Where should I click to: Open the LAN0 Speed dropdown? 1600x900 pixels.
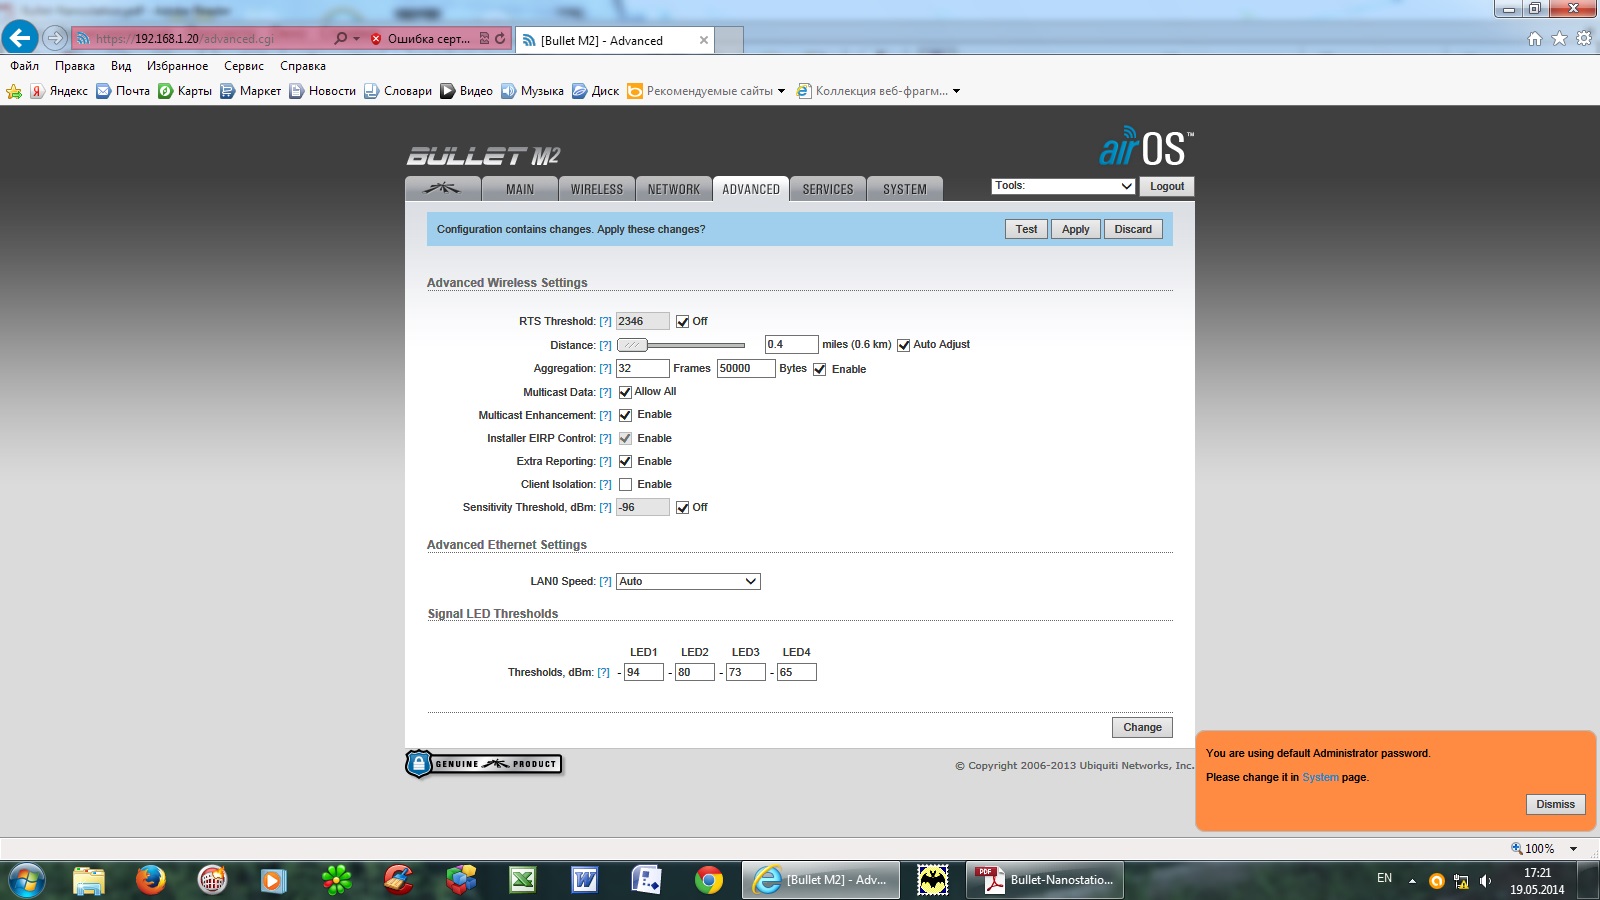pyautogui.click(x=688, y=581)
